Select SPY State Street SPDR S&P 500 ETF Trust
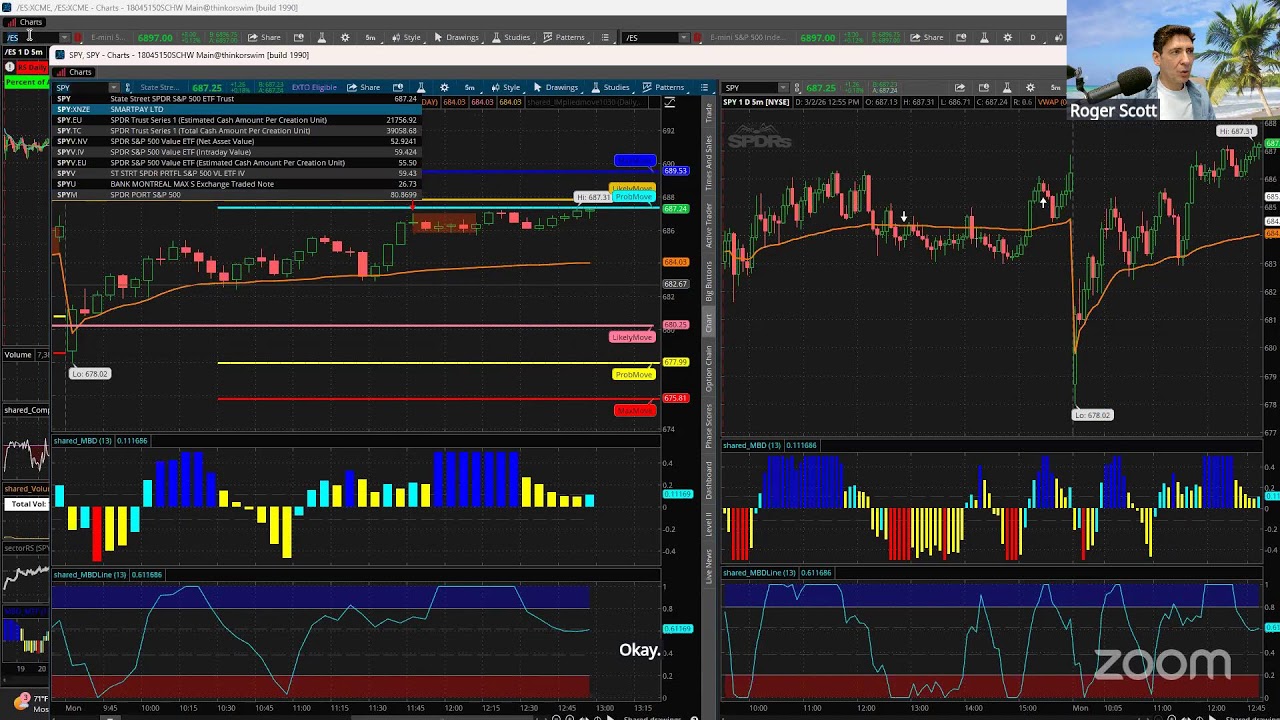 [236, 99]
